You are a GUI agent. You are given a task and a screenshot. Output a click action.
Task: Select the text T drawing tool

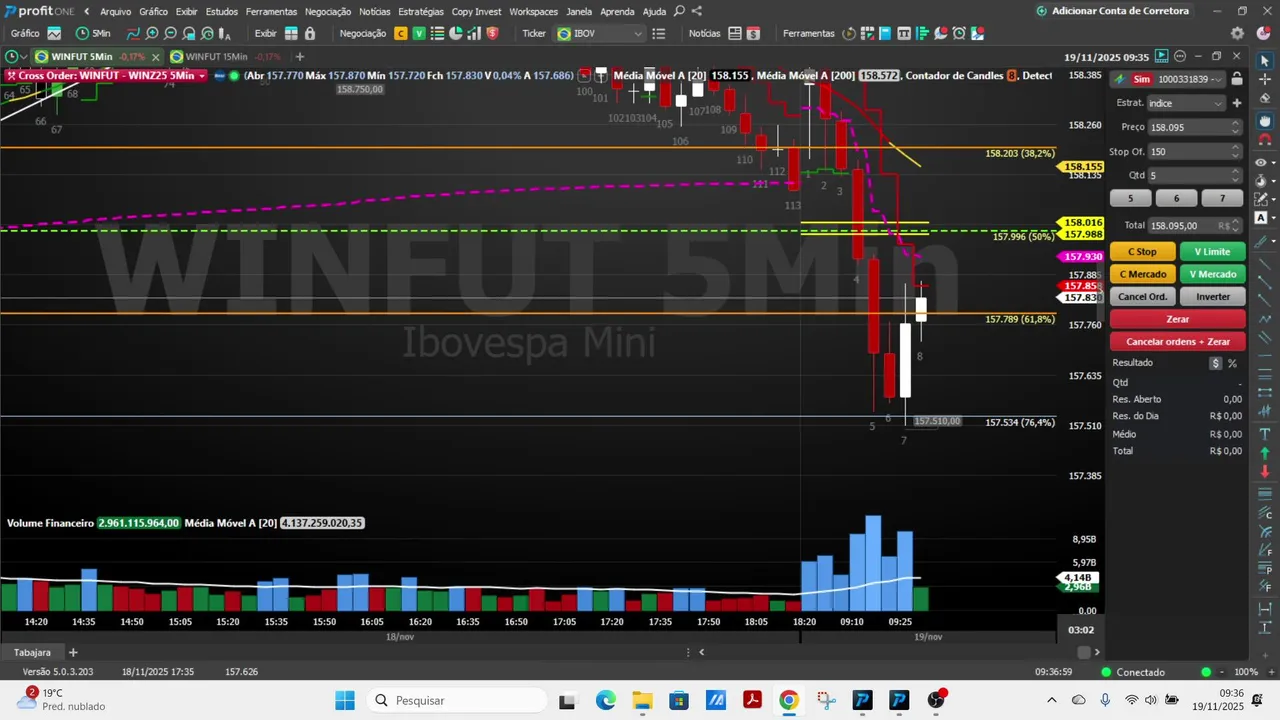[1264, 434]
